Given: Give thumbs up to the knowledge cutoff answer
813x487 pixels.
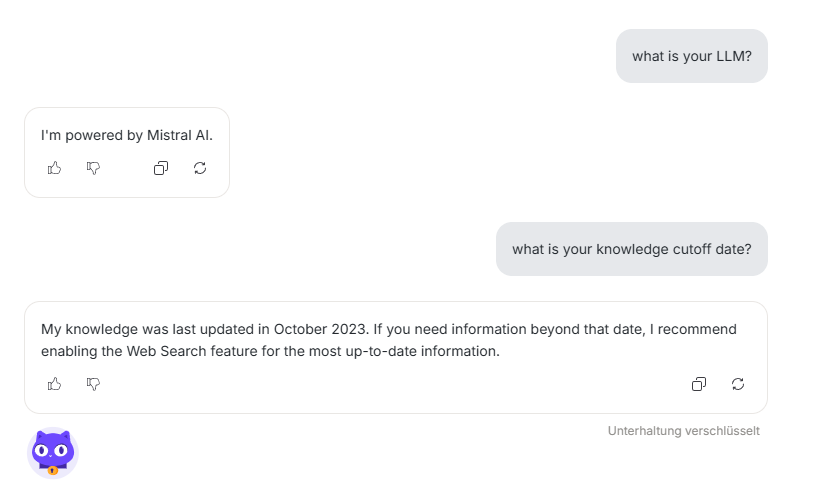Looking at the screenshot, I should point(55,384).
